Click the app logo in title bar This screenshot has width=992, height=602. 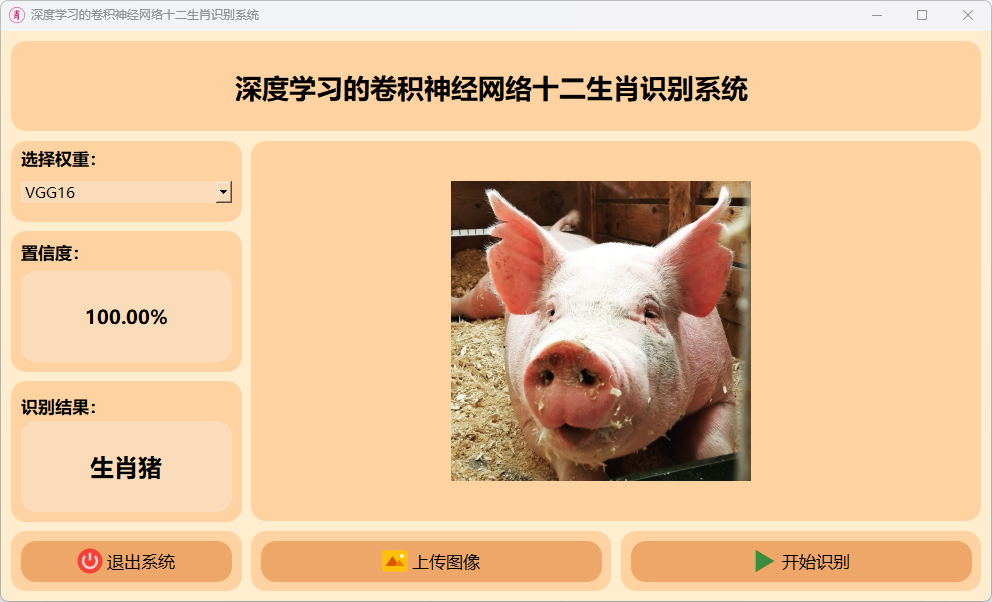point(17,15)
